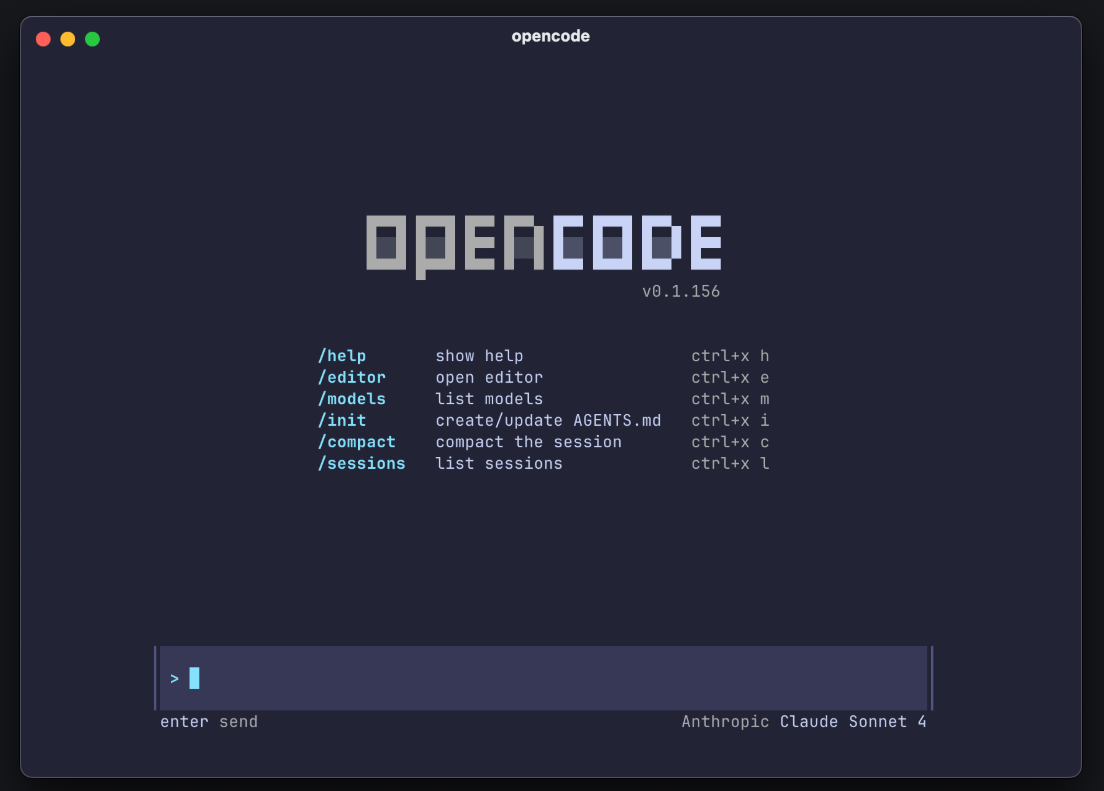Close the opencode window with red button
This screenshot has height=791, width=1104.
44,39
